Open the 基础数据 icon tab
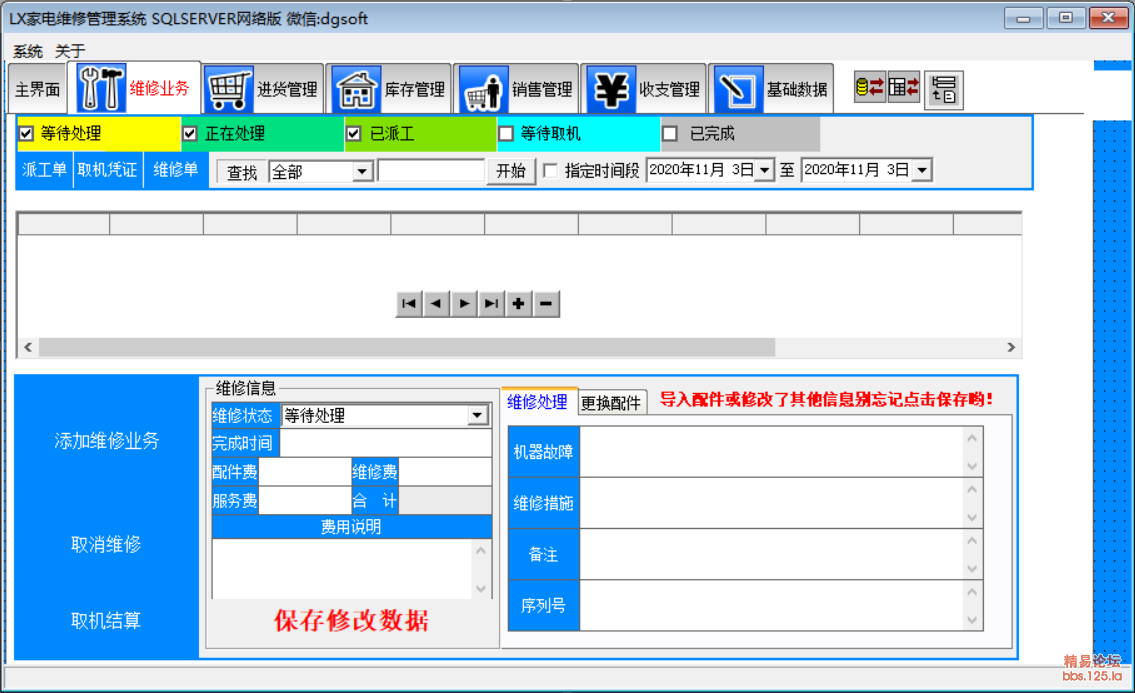 pos(772,89)
